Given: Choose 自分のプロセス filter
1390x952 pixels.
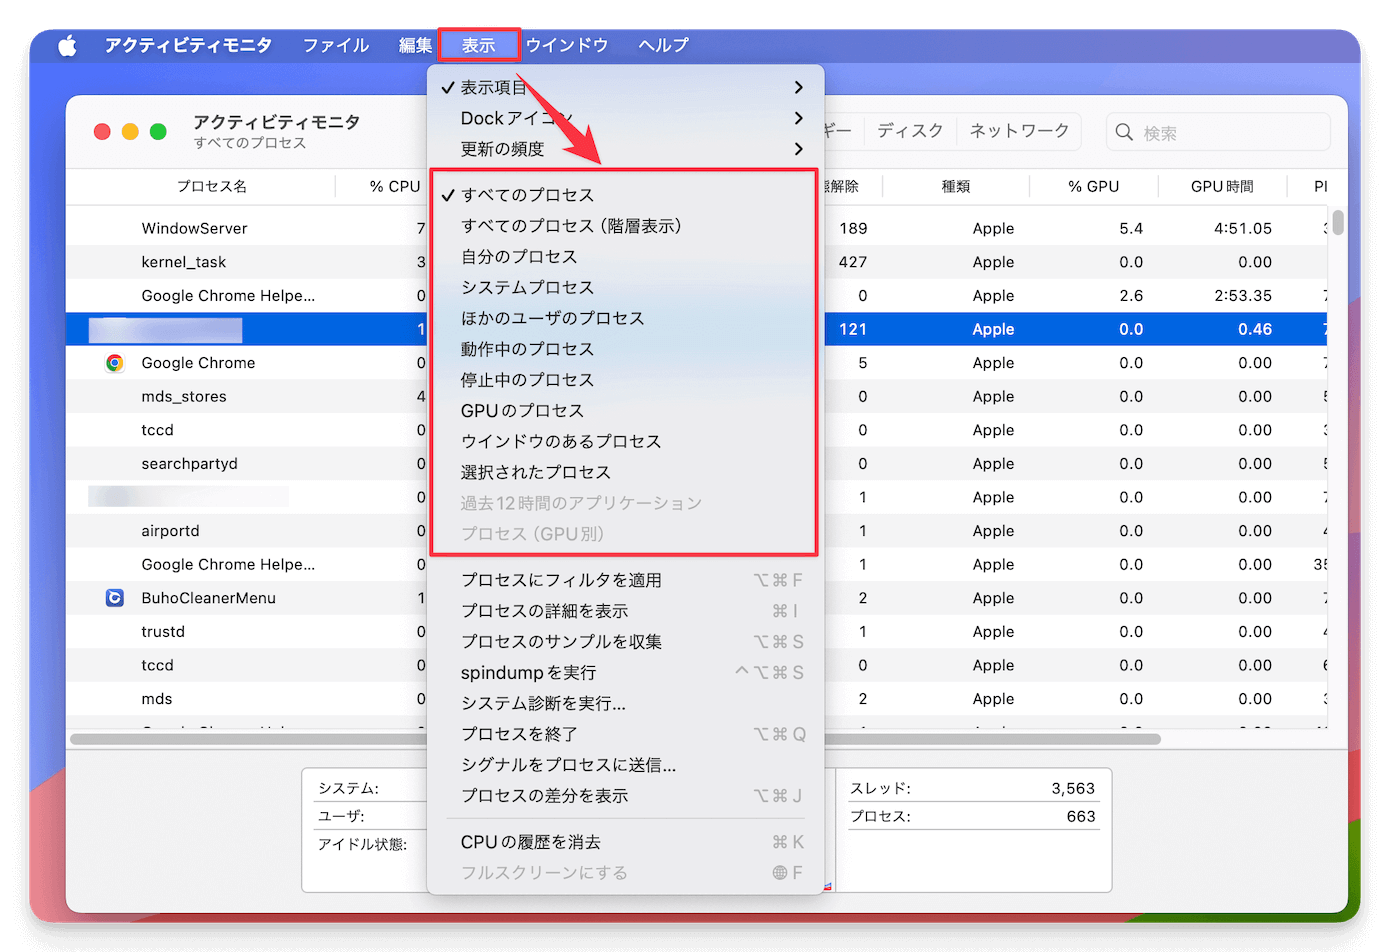Looking at the screenshot, I should tap(625, 257).
